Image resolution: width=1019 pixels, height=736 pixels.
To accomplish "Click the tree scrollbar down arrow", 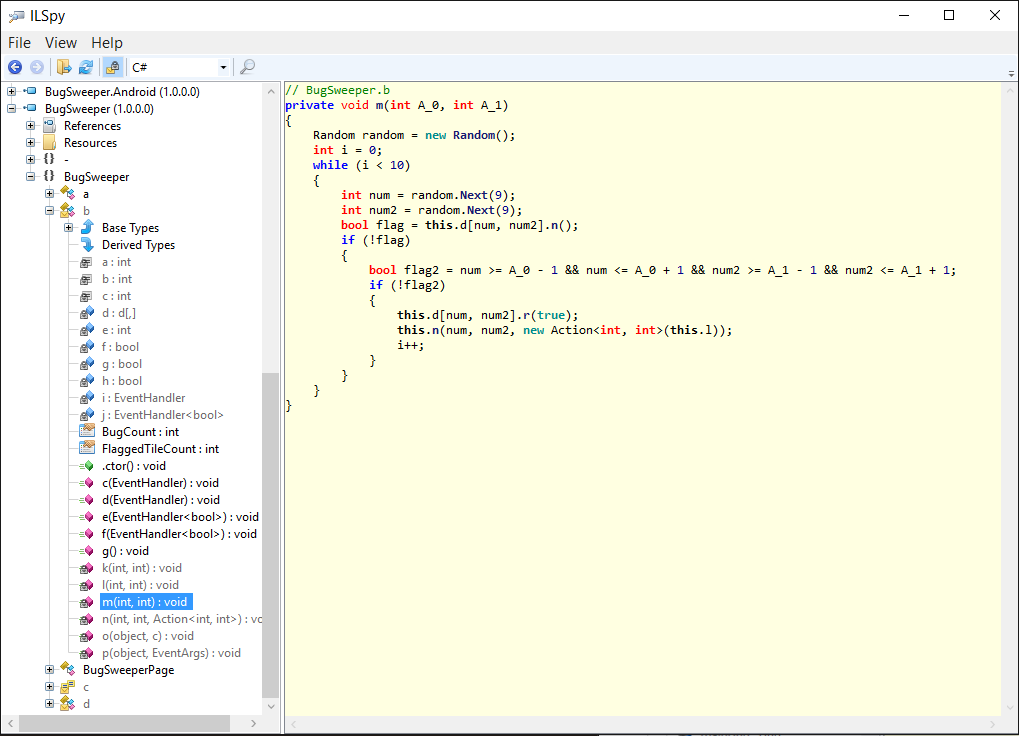I will [271, 706].
